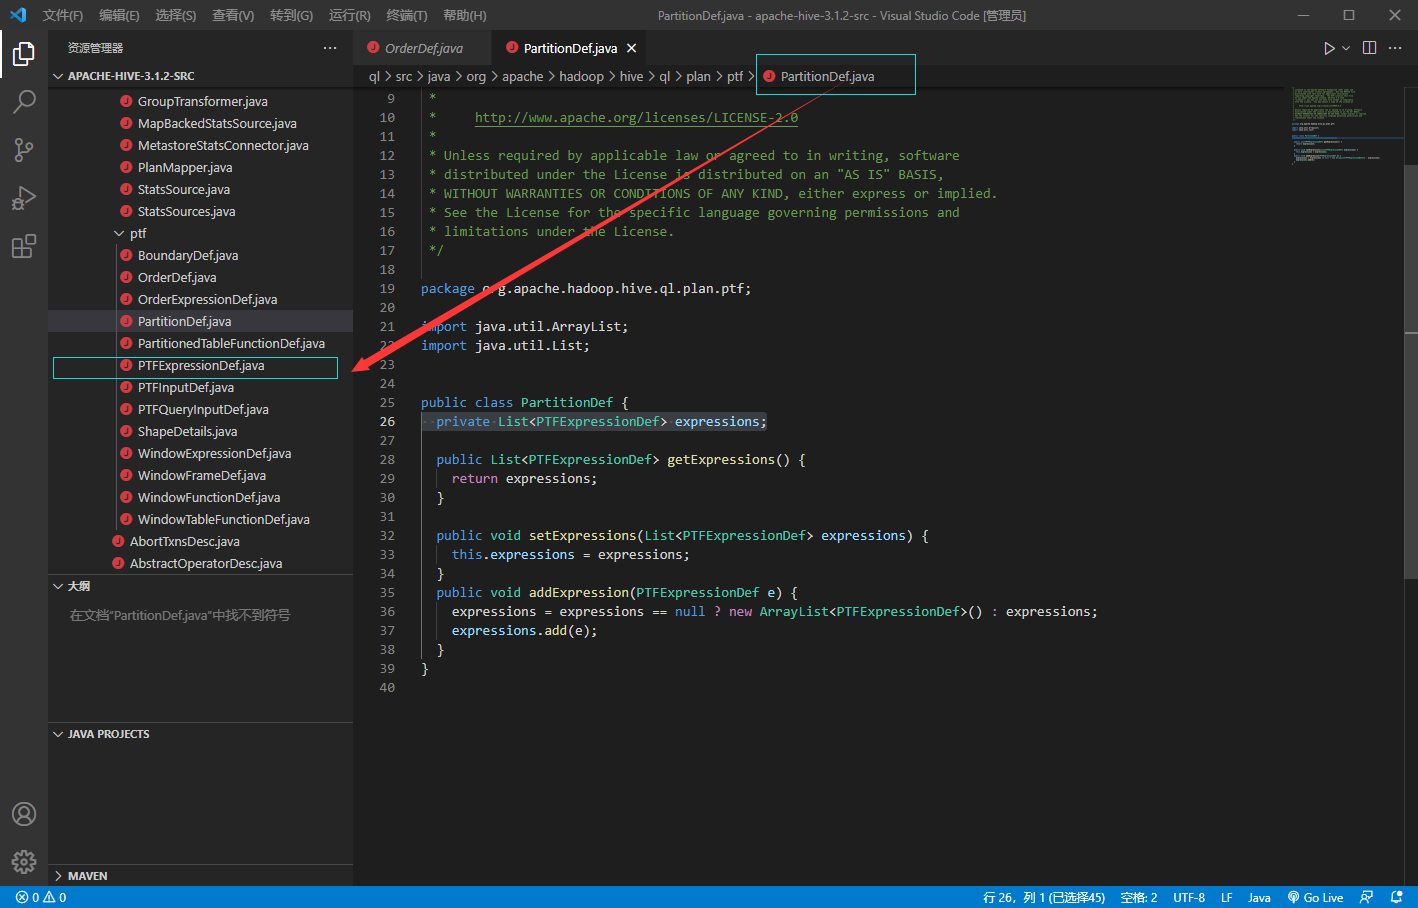Image resolution: width=1418 pixels, height=908 pixels.
Task: Select the PartitionDef.java editor tab
Action: 570,48
